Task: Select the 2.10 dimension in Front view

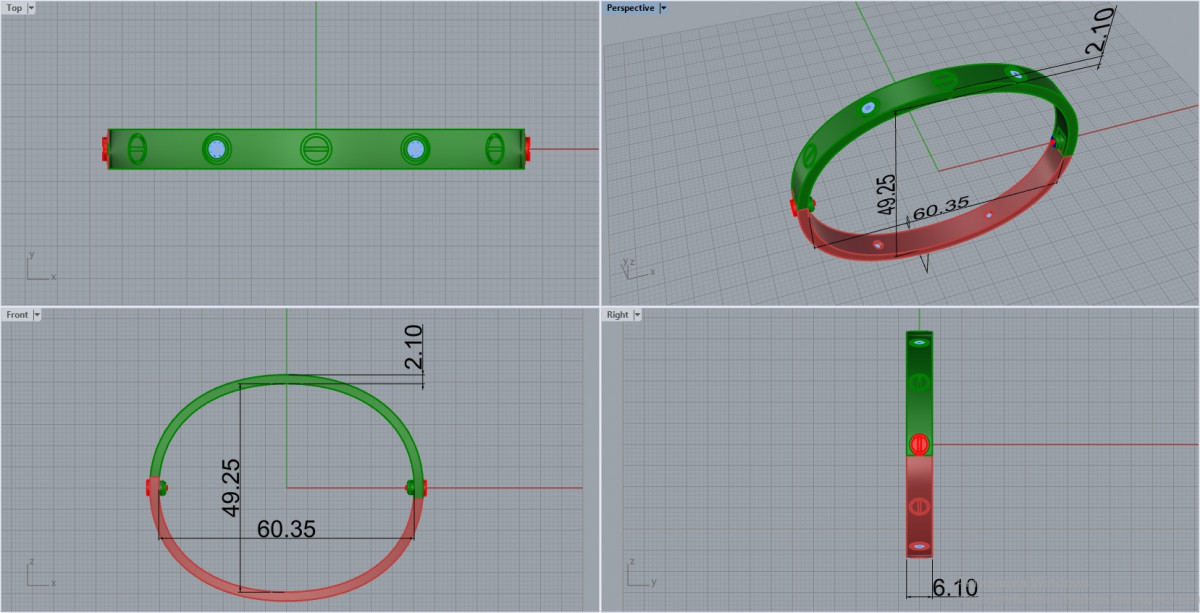Action: click(x=413, y=347)
